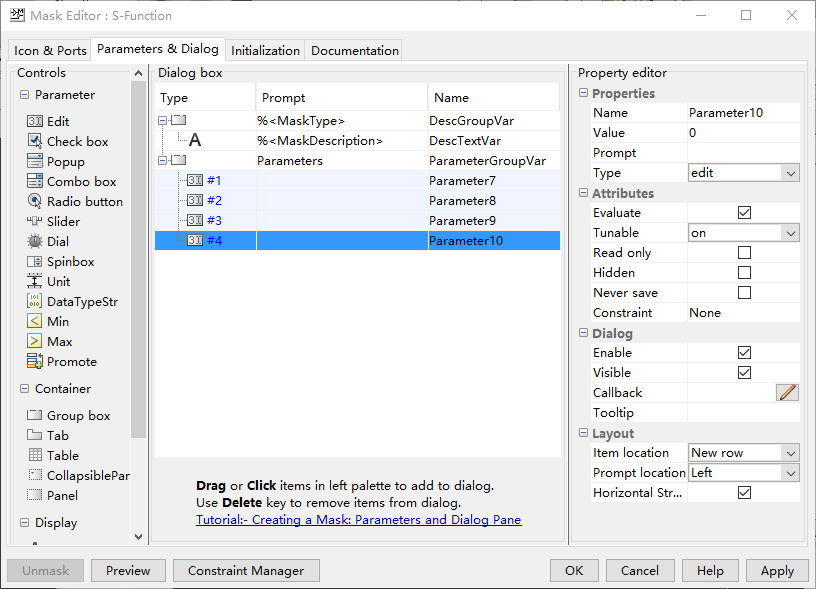Click the Name field showing Parameter10
Image resolution: width=816 pixels, height=589 pixels.
pos(744,112)
